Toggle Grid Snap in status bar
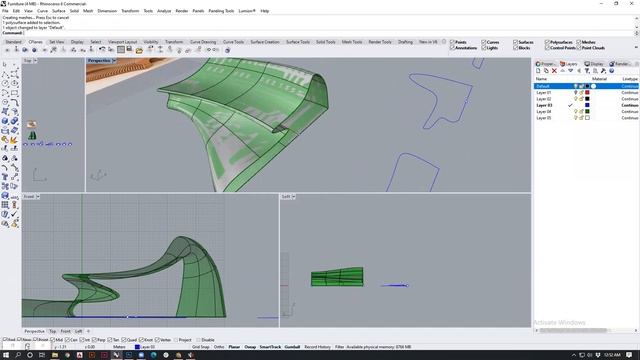Viewport: 640px width, 360px height. click(200, 347)
